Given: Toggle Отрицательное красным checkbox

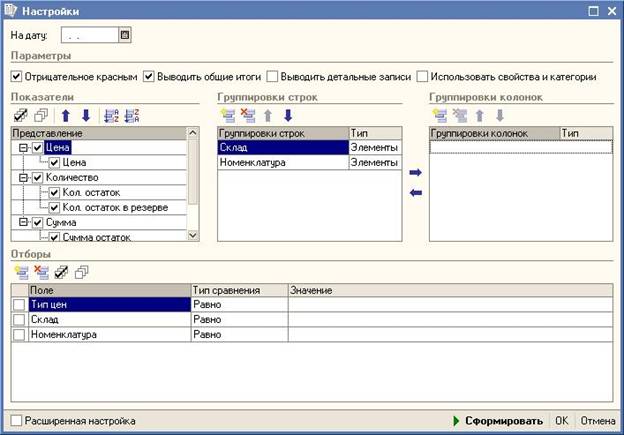Looking at the screenshot, I should (16, 76).
